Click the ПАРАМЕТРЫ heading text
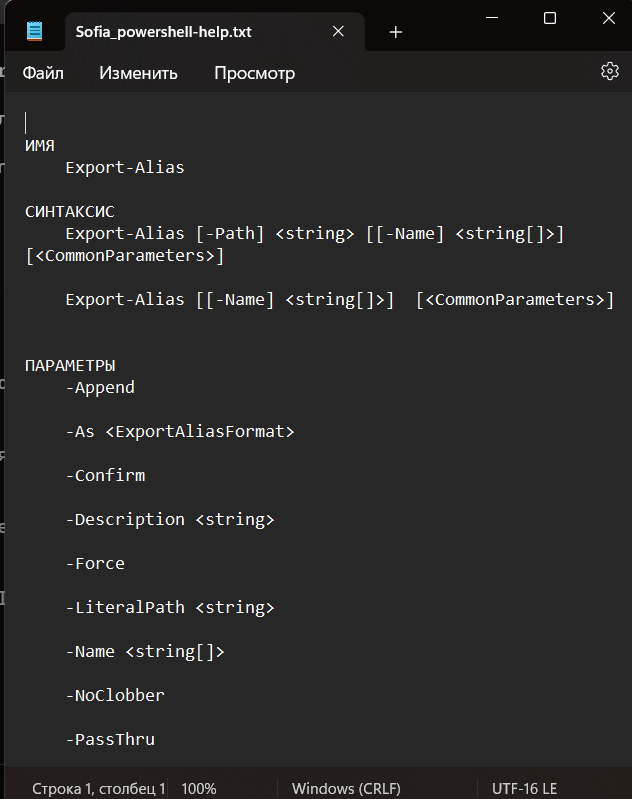632x799 pixels. 70,365
